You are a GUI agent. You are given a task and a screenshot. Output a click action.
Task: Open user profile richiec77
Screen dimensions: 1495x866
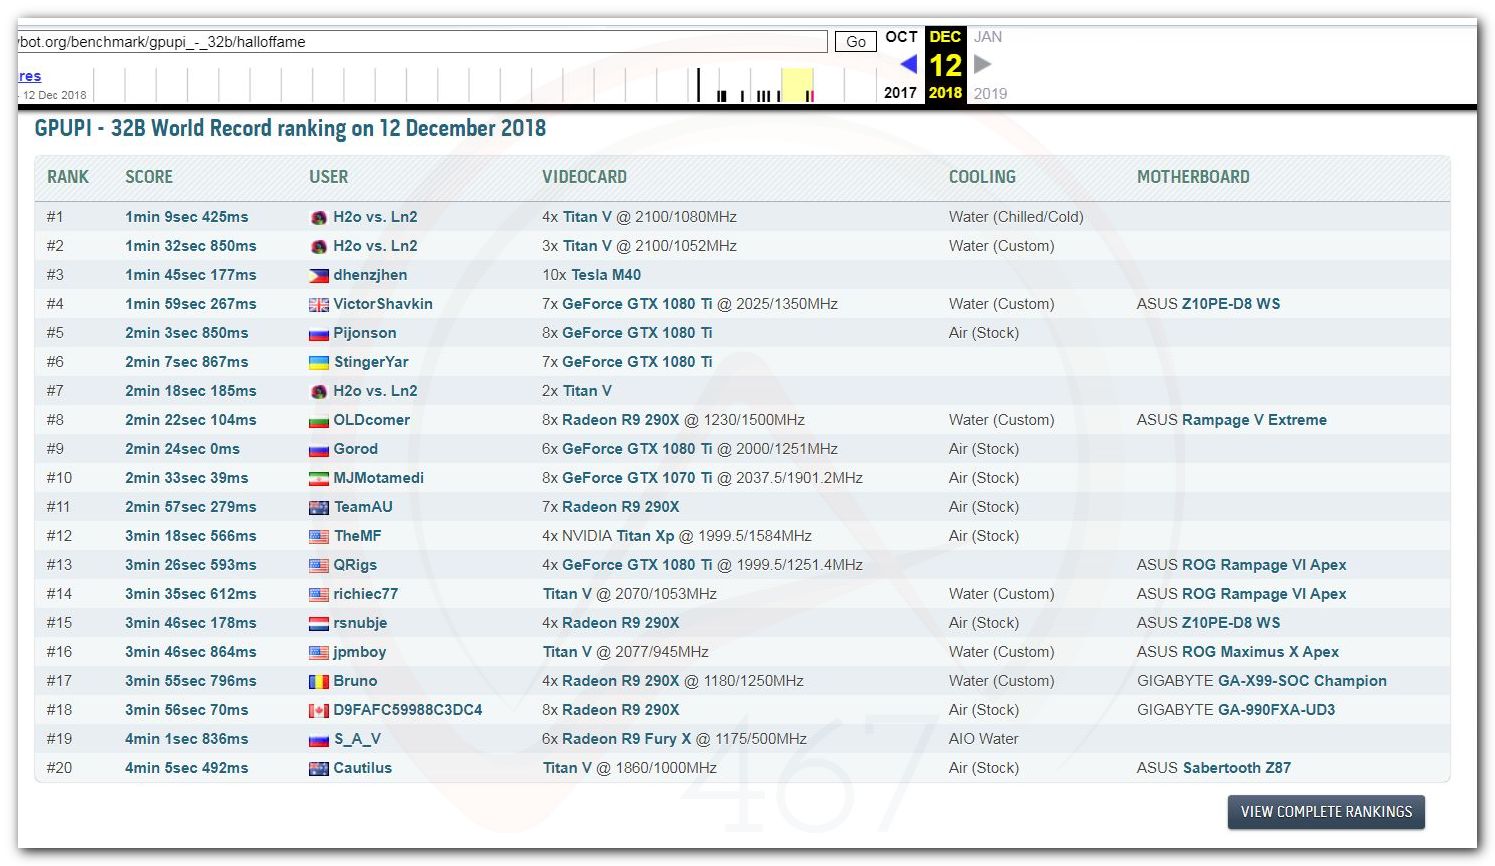click(x=366, y=594)
